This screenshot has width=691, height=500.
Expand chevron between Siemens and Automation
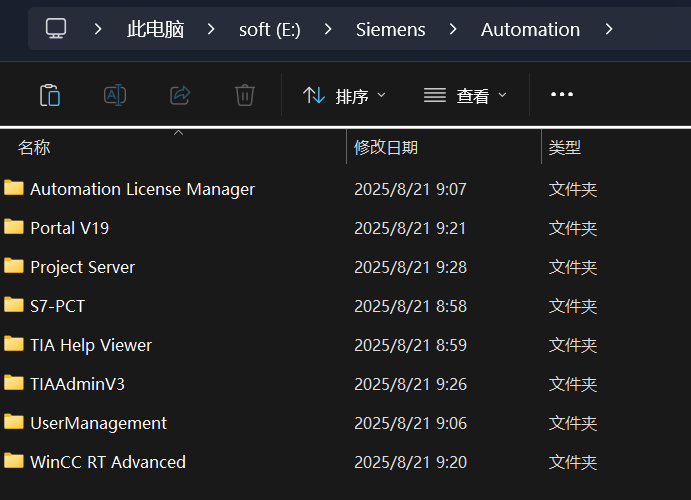(x=454, y=29)
